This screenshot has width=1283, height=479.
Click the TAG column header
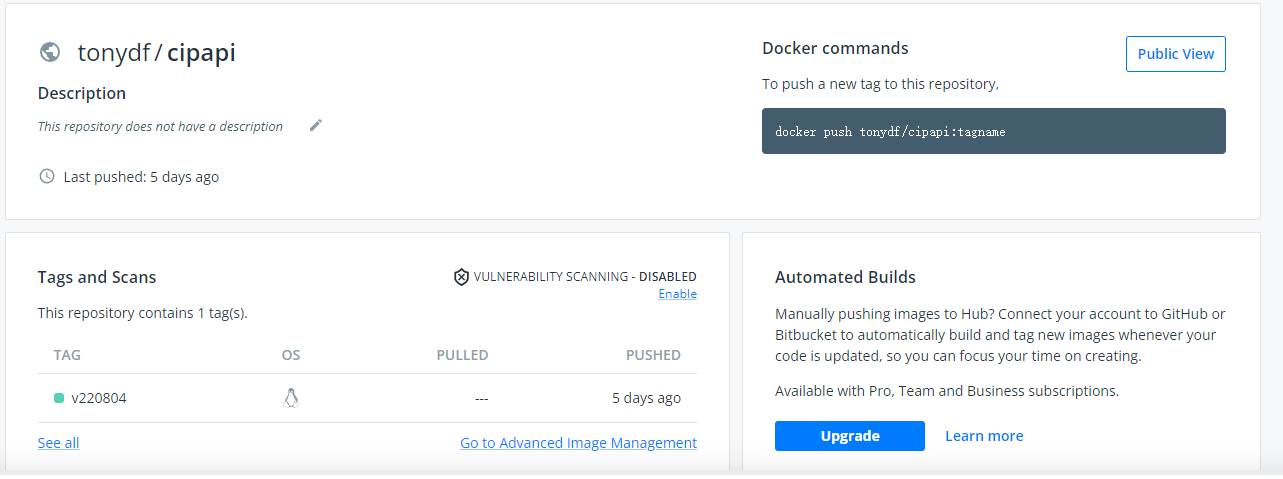click(67, 355)
